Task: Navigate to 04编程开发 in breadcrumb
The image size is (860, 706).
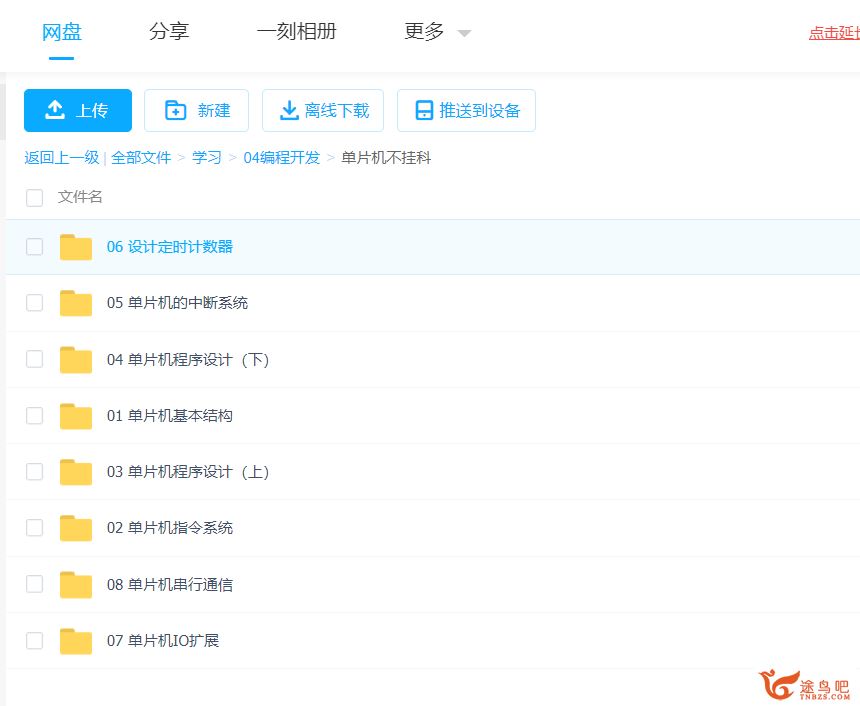Action: point(282,158)
